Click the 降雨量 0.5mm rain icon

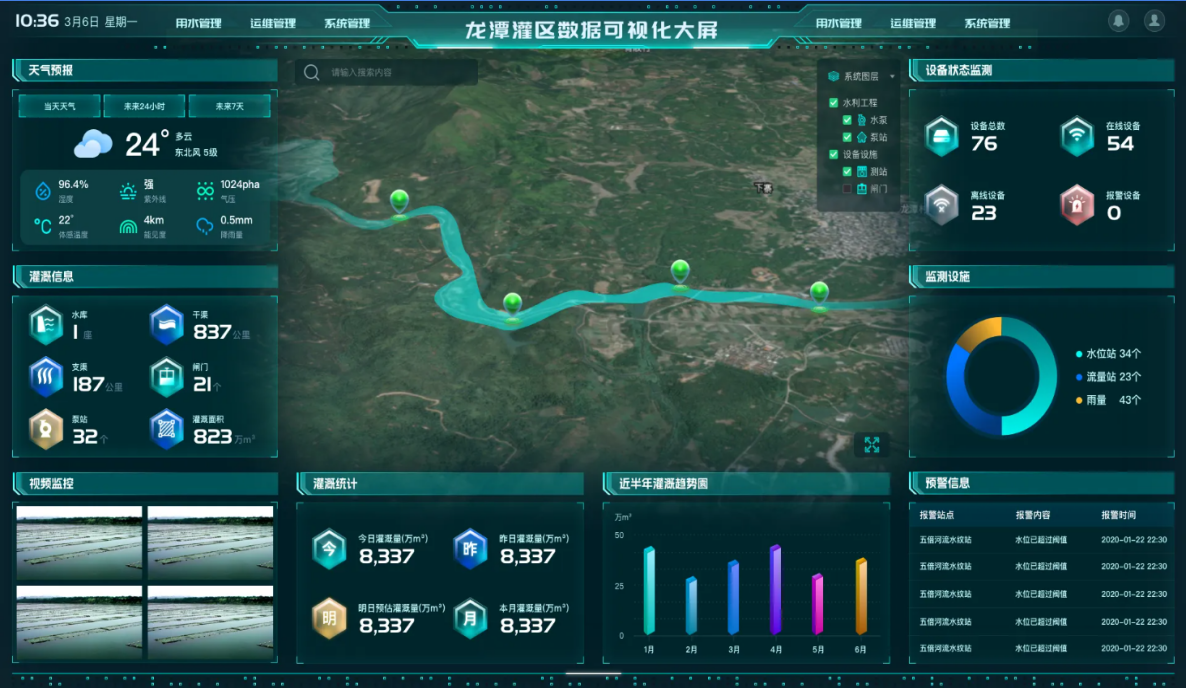click(x=205, y=227)
